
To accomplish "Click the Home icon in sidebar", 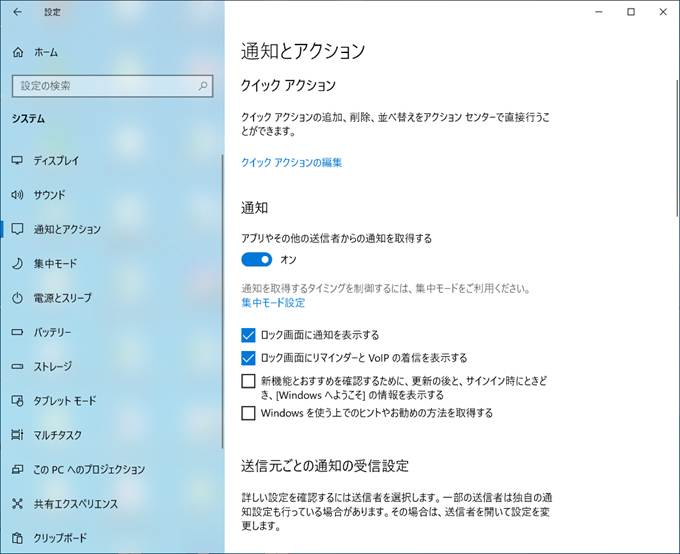I will click(x=17, y=52).
